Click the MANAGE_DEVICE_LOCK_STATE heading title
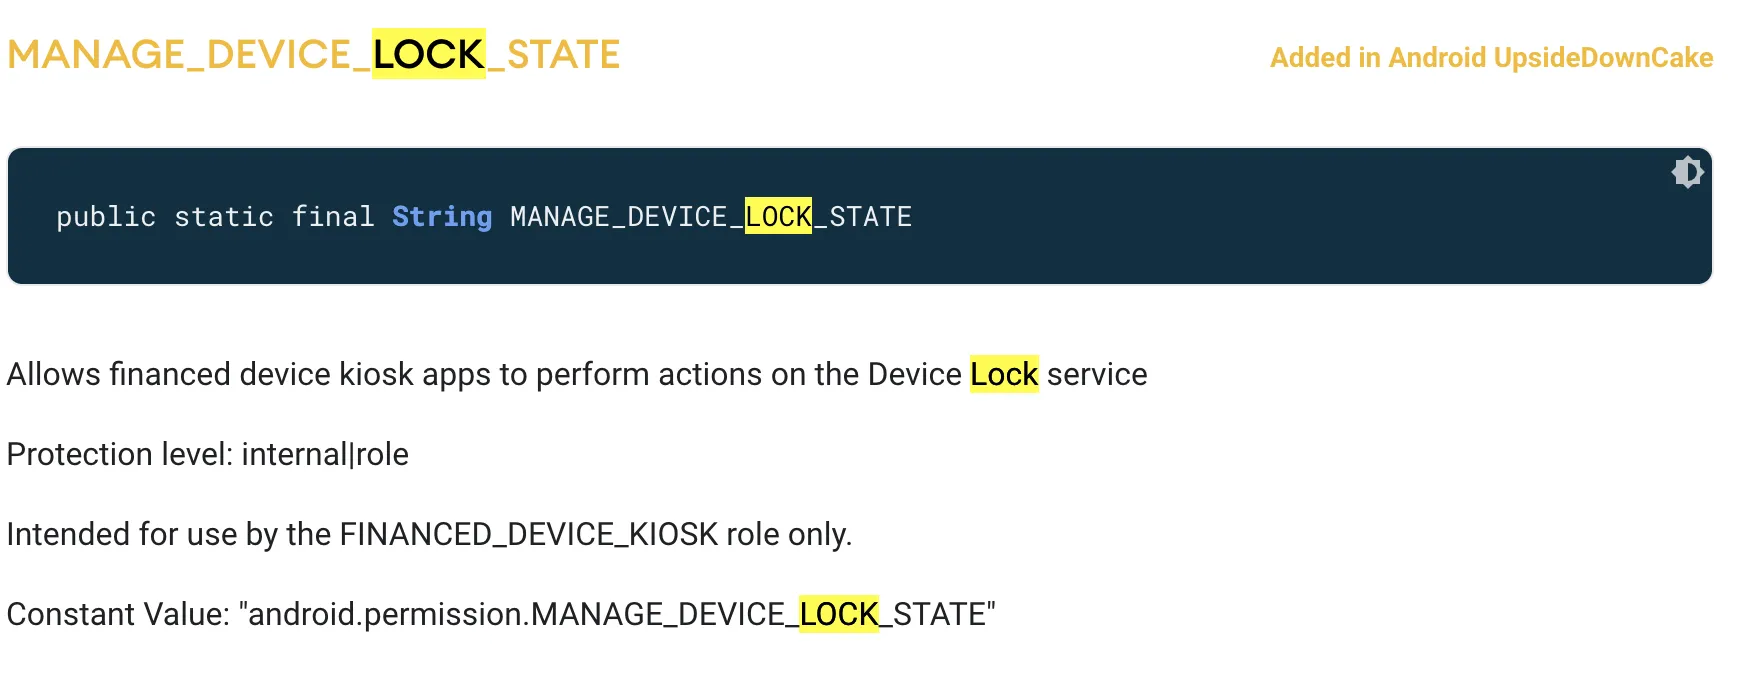 [x=314, y=54]
